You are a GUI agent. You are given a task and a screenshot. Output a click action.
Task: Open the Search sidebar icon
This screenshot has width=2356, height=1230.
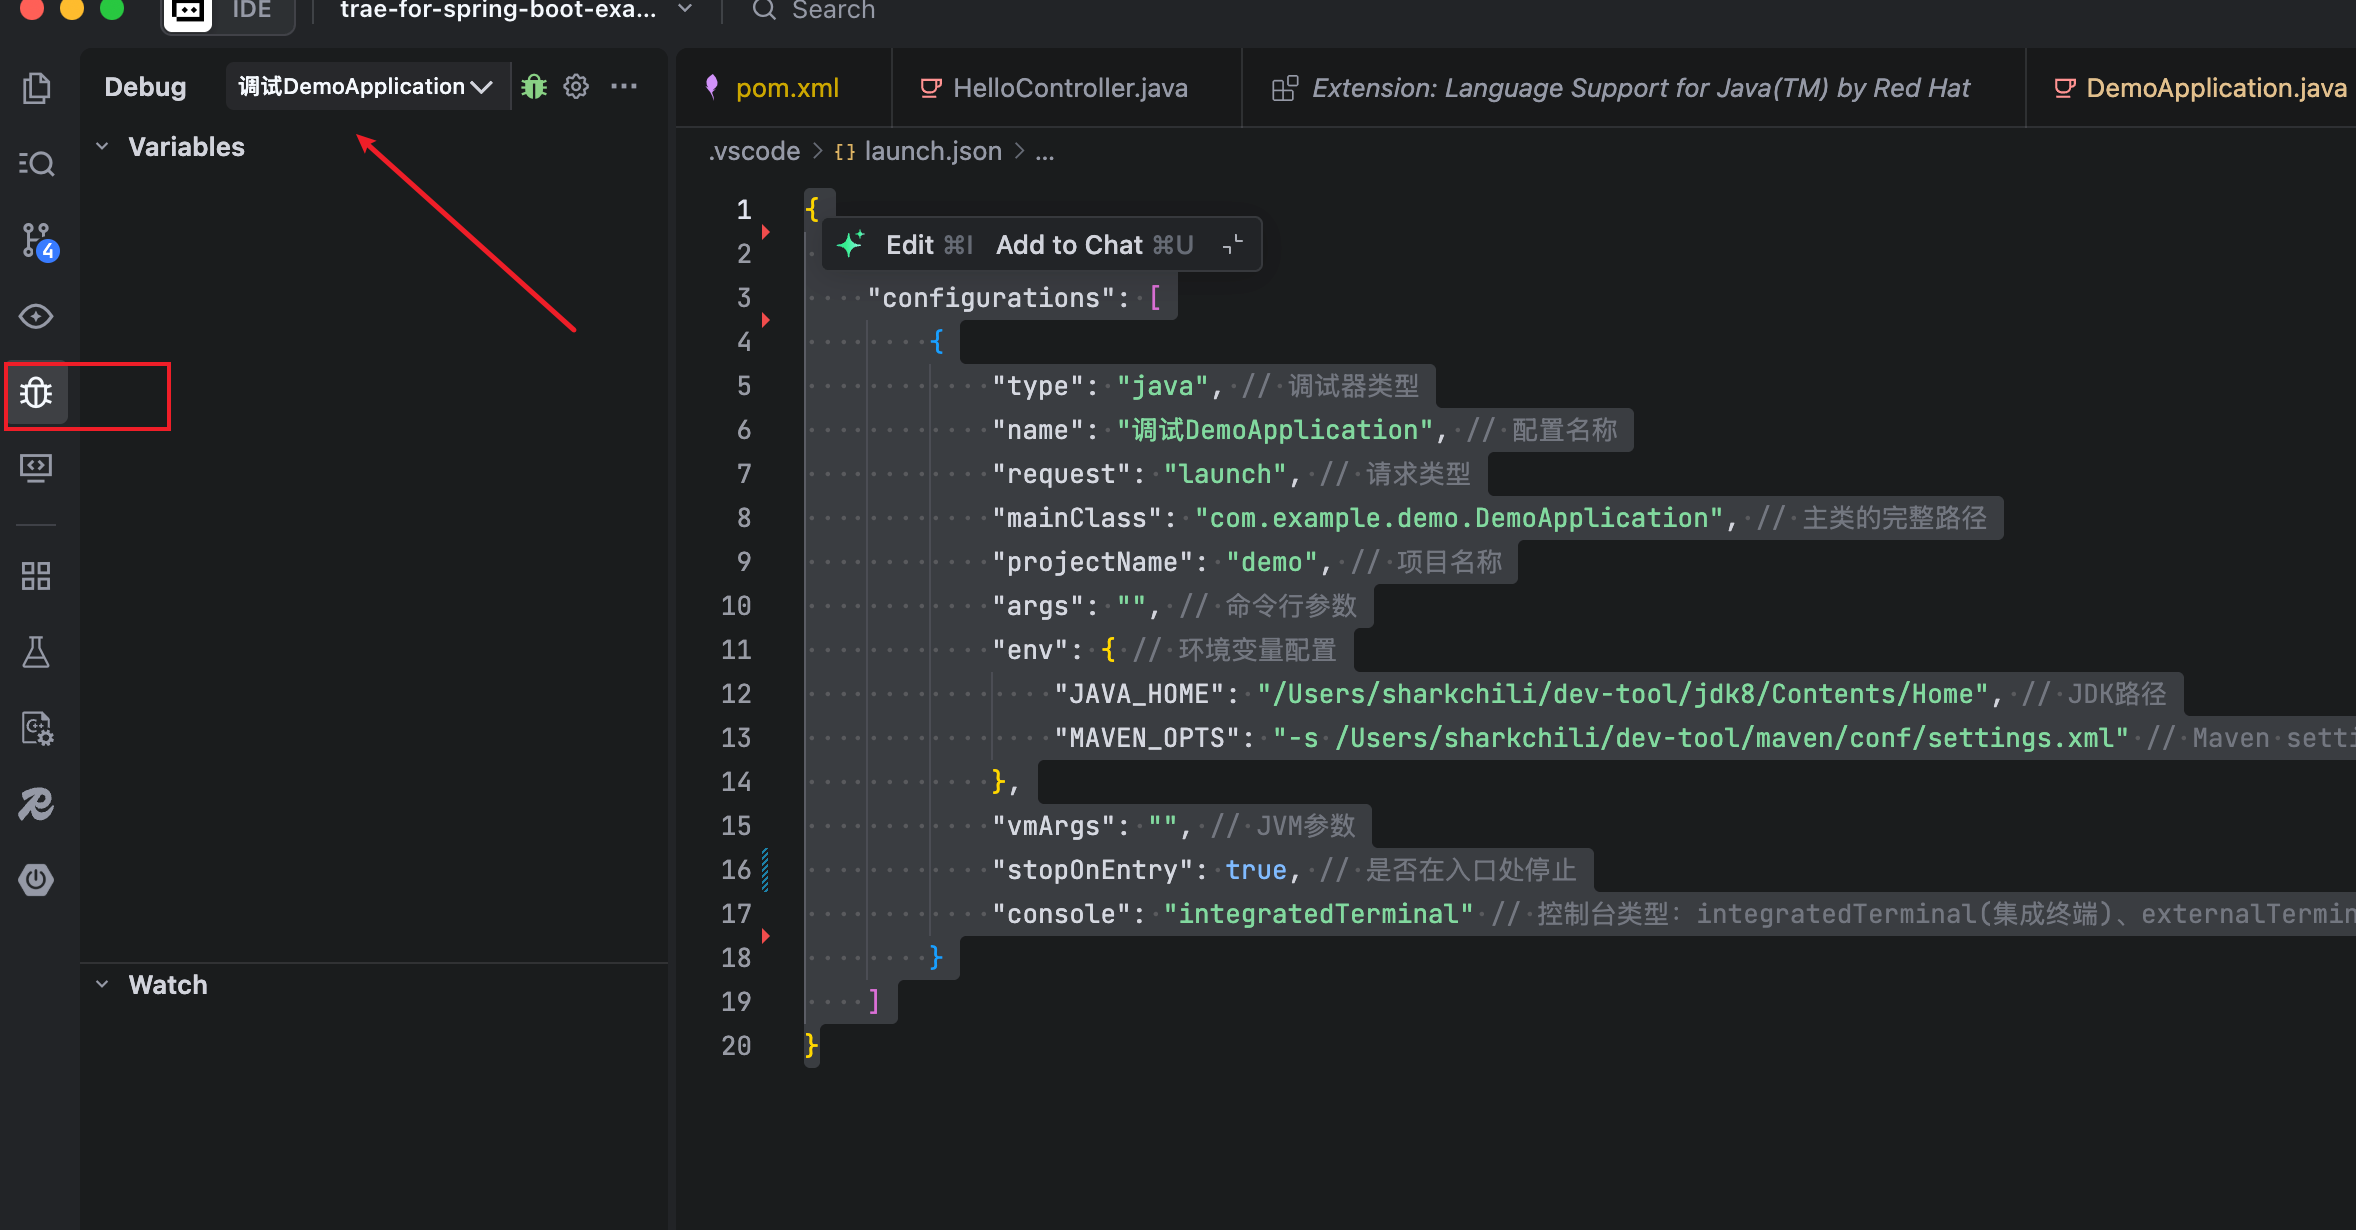(x=36, y=163)
